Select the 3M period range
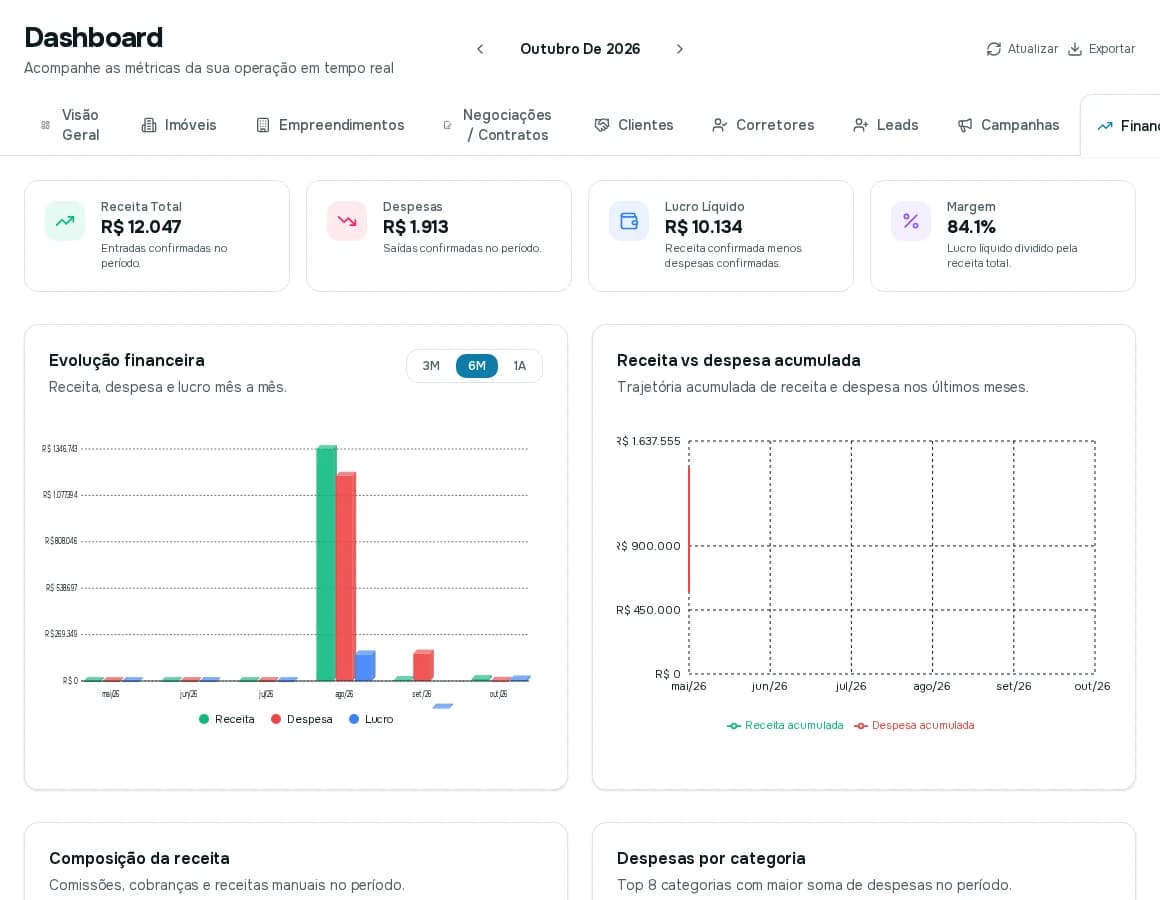 coord(431,366)
